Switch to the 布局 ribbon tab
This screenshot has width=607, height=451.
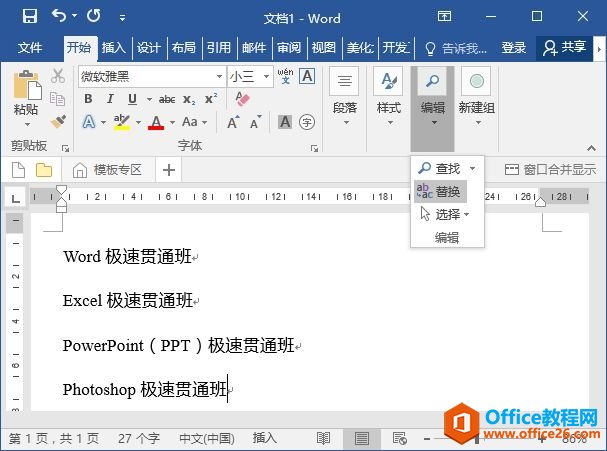point(183,48)
